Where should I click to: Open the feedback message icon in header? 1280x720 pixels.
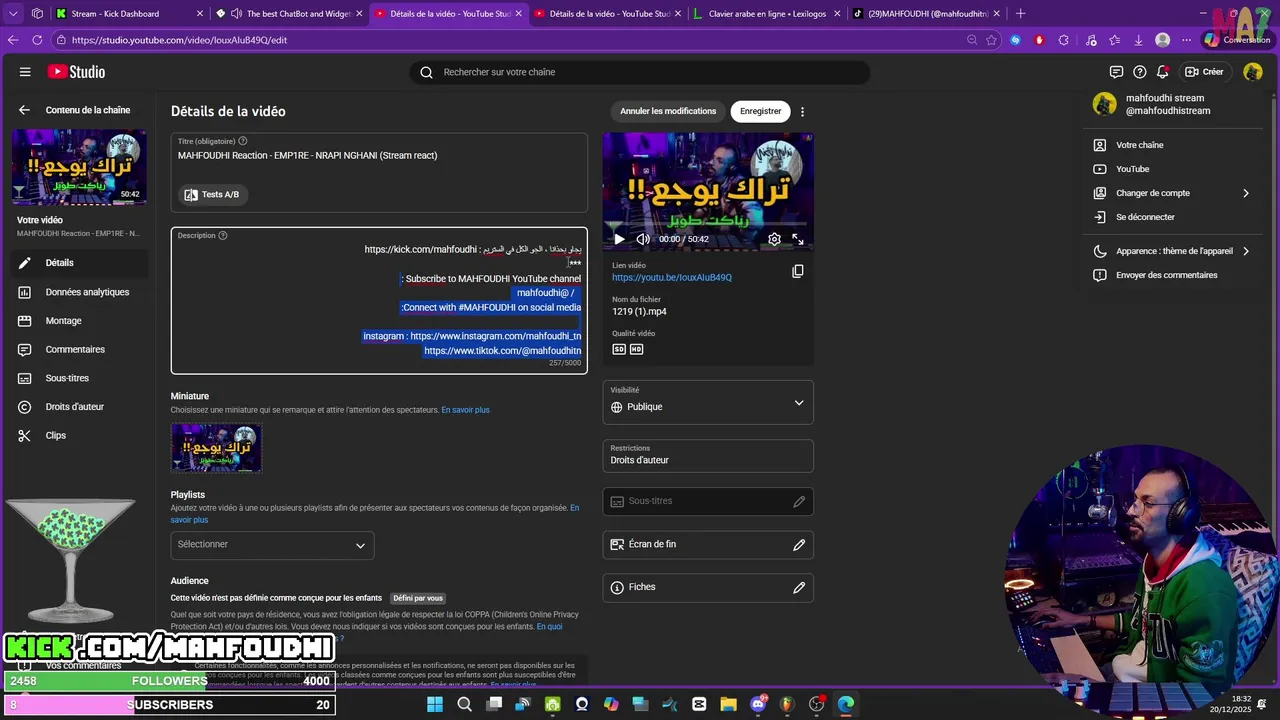coord(1116,72)
